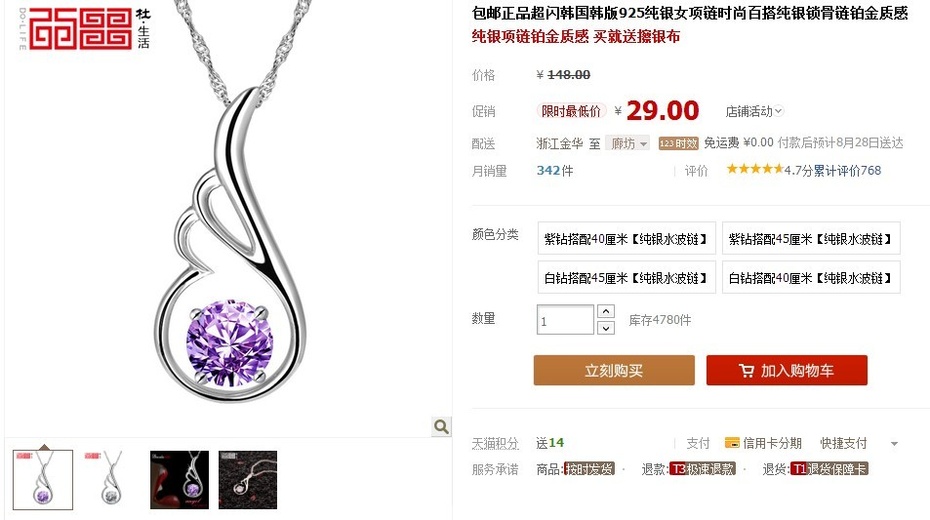Click 累计评价768 reviews link
The height and width of the screenshot is (520, 930).
847,171
